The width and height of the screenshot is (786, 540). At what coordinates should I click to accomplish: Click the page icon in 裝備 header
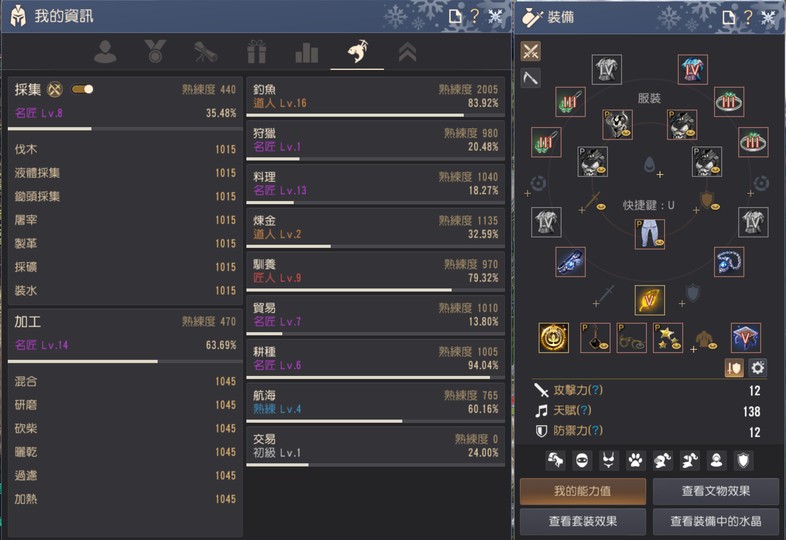tap(729, 18)
